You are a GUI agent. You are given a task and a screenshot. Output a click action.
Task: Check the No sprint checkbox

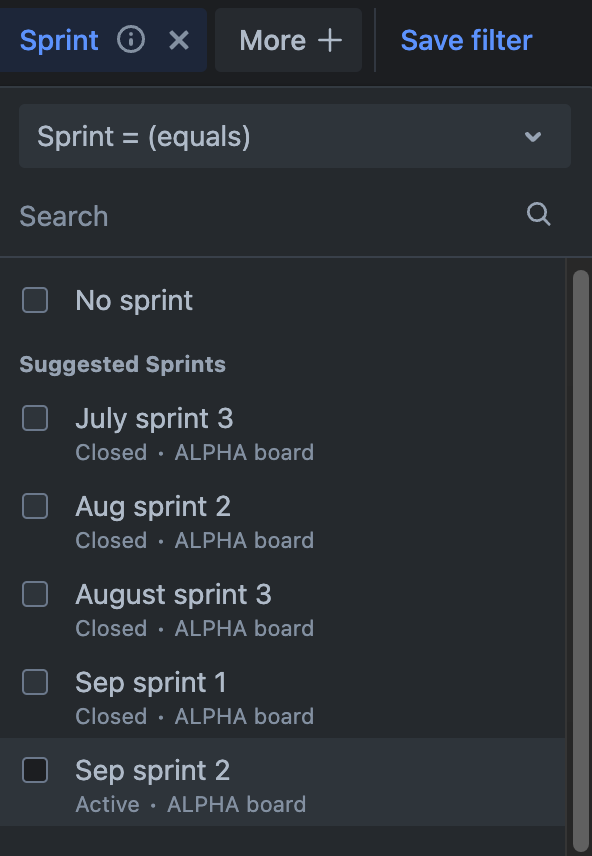tap(35, 300)
